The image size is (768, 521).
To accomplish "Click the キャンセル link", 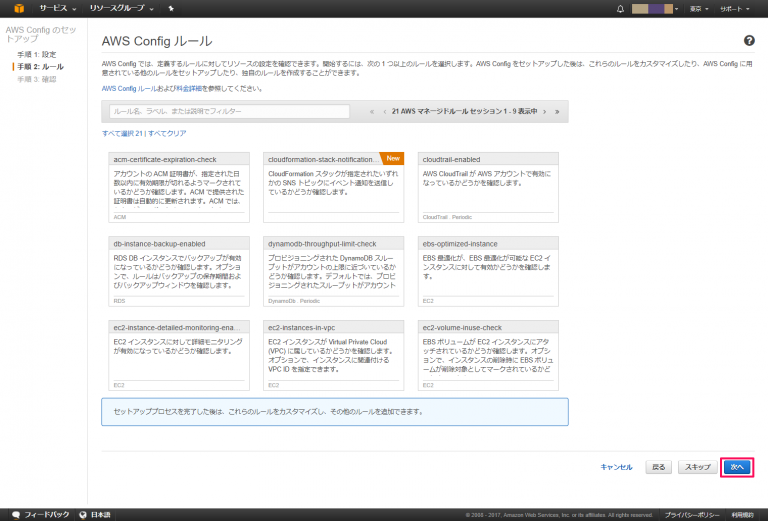I will point(616,467).
